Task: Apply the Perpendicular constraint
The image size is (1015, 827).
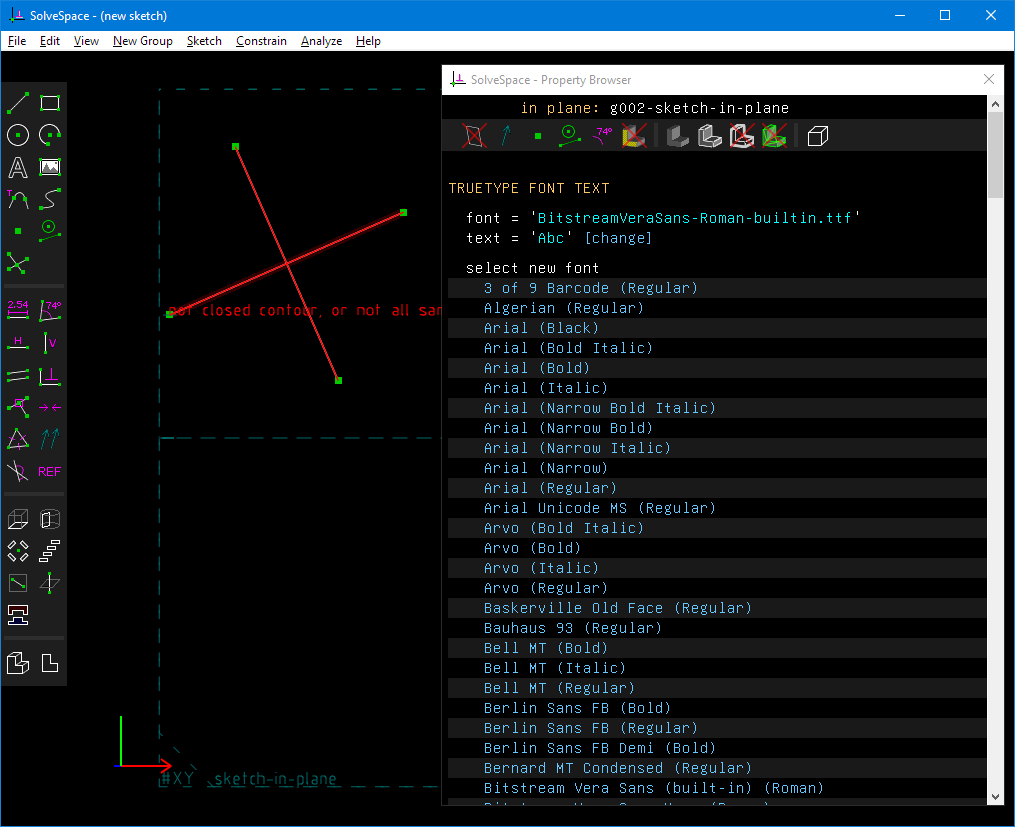Action: click(49, 375)
